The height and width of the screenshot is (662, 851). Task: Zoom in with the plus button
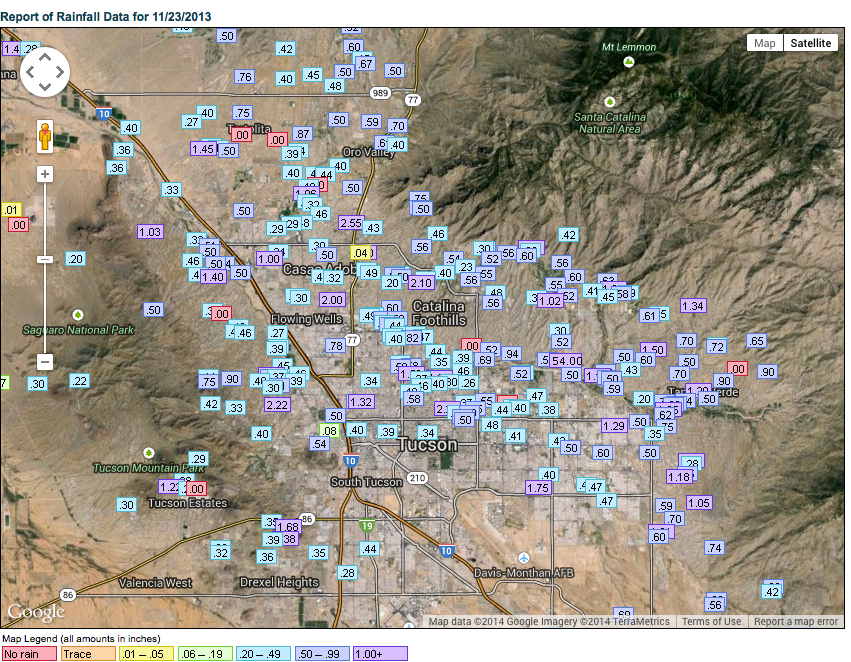(45, 174)
